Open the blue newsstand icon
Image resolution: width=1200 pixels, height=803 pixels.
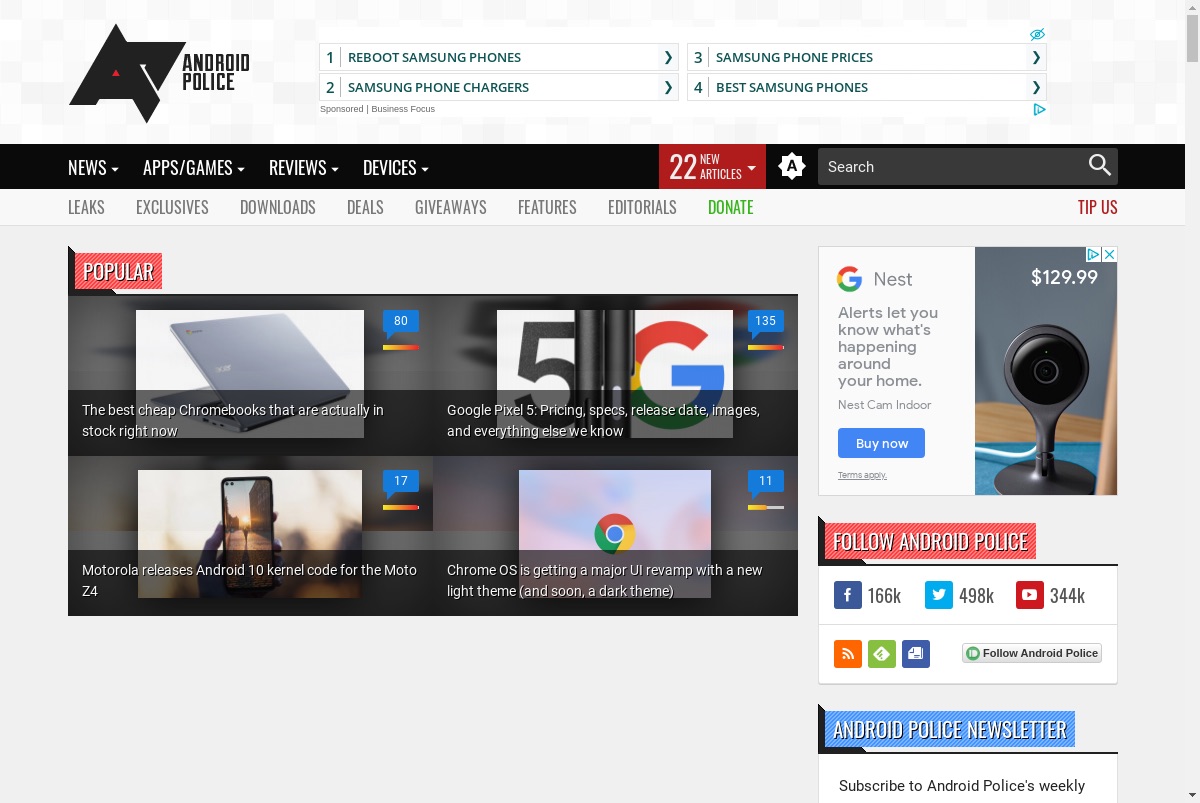(x=916, y=654)
